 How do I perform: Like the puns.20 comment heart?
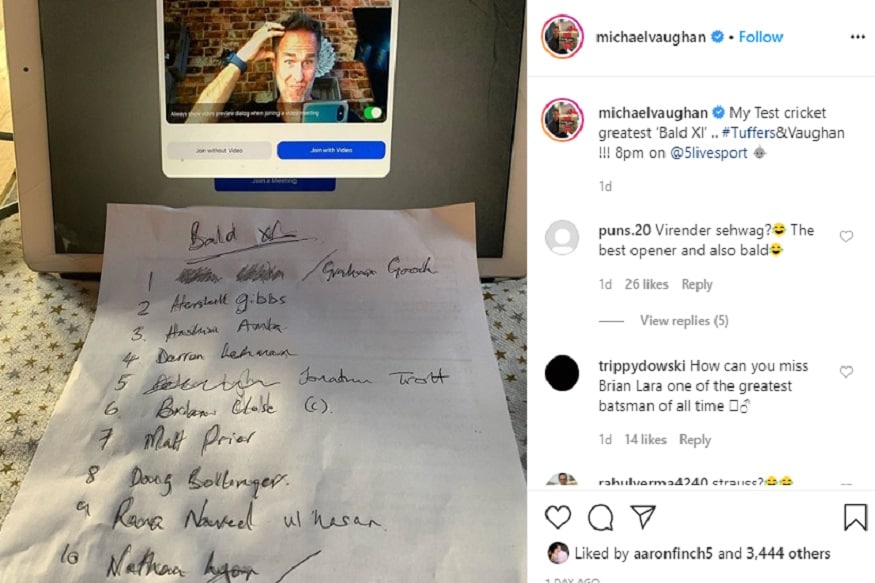point(846,237)
